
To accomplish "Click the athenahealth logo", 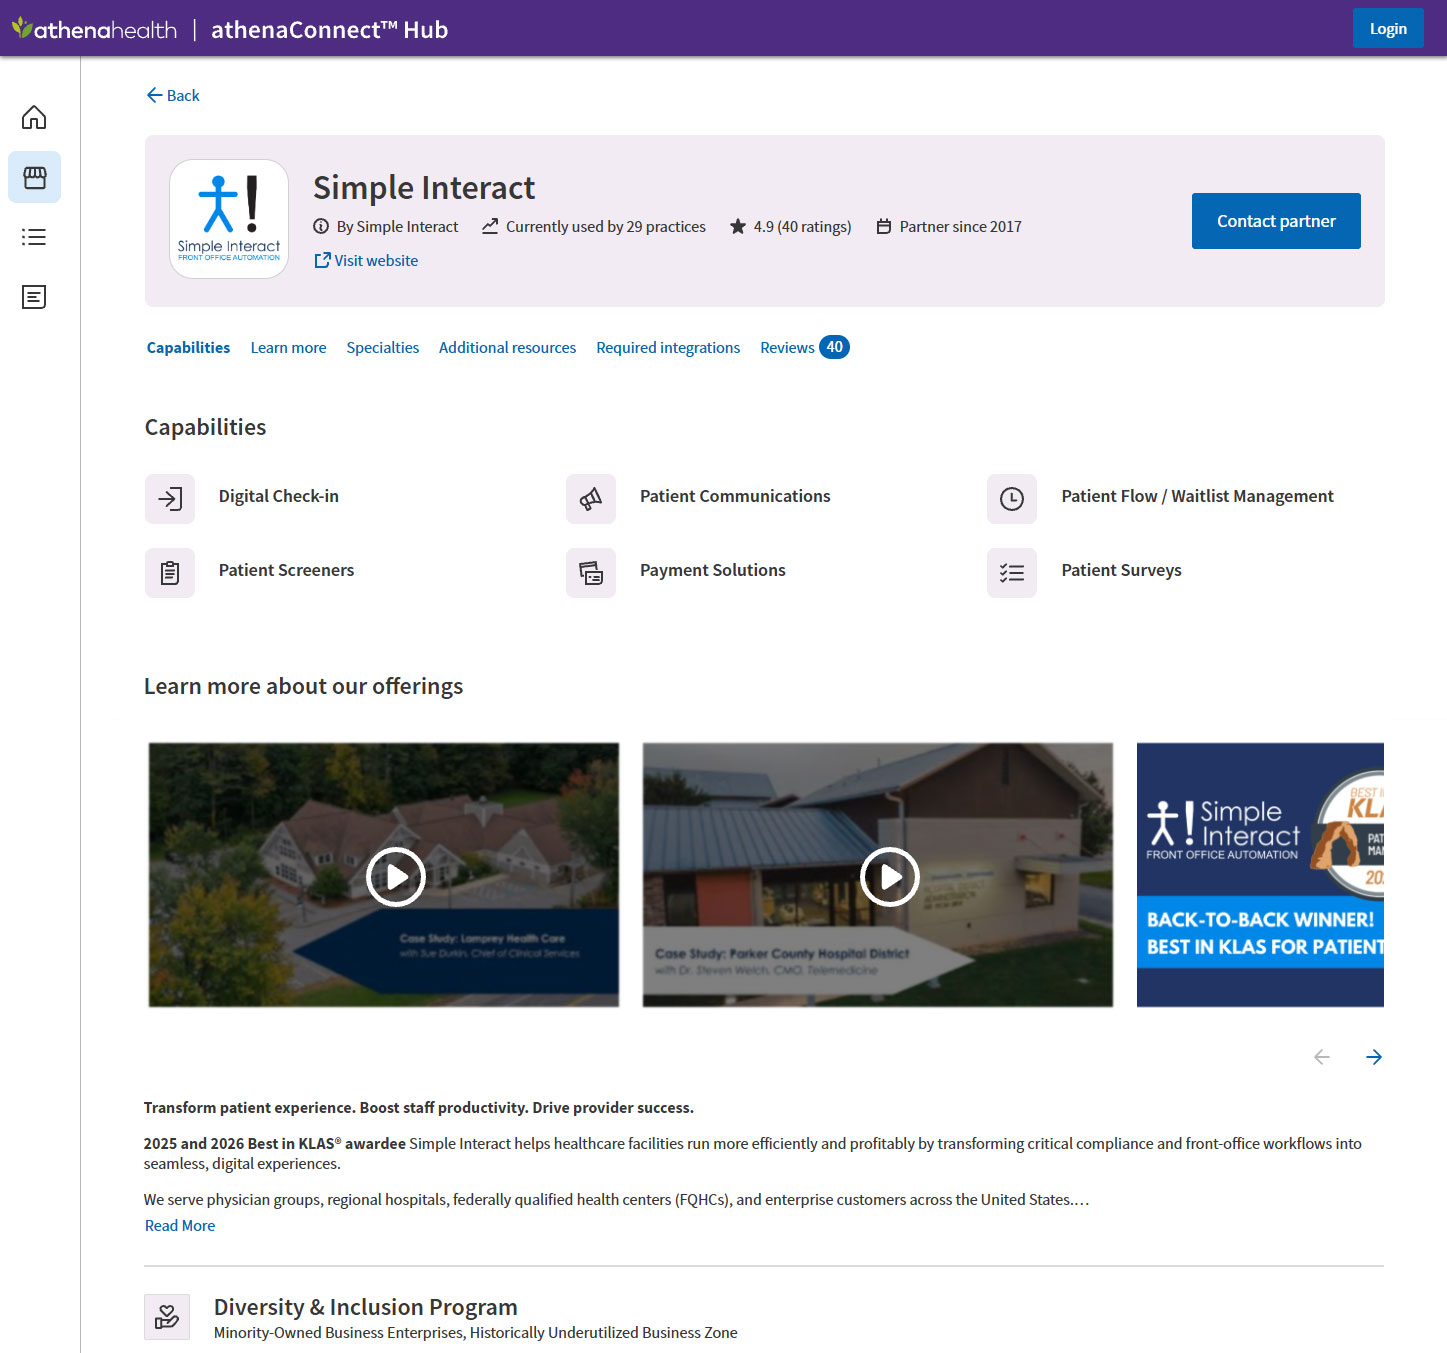I will [95, 29].
